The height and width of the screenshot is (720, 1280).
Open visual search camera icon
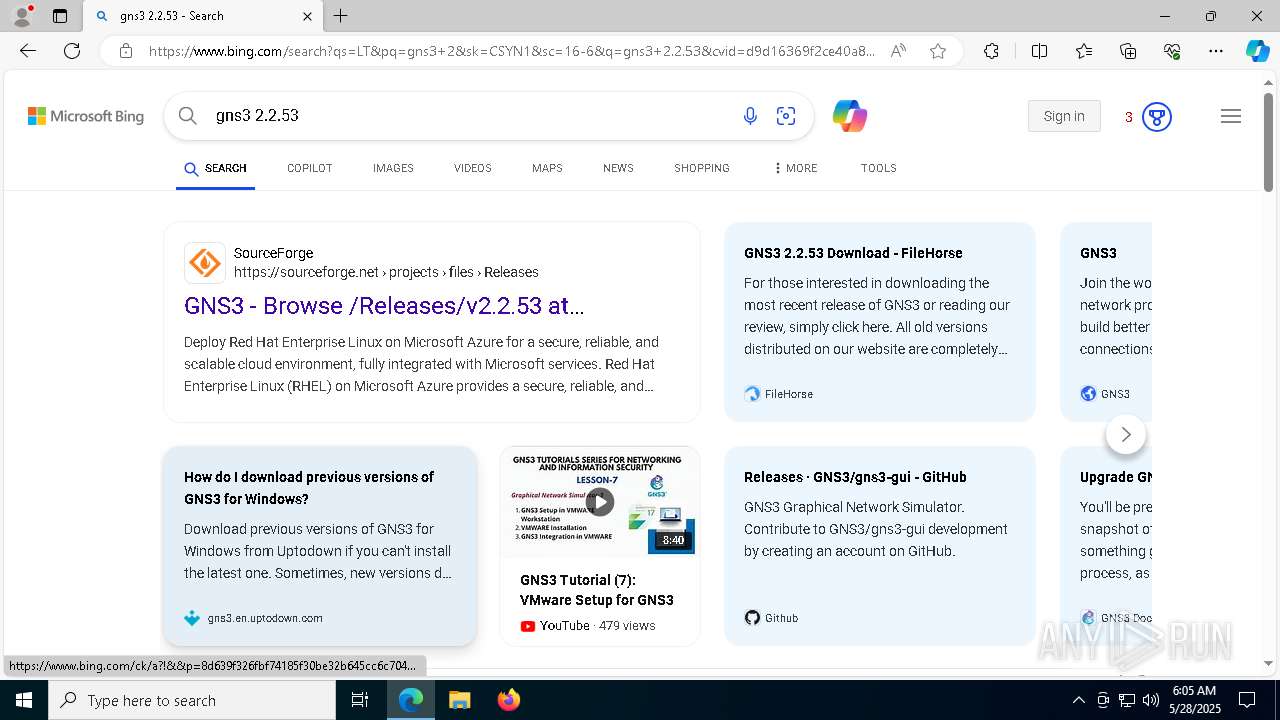pyautogui.click(x=786, y=116)
